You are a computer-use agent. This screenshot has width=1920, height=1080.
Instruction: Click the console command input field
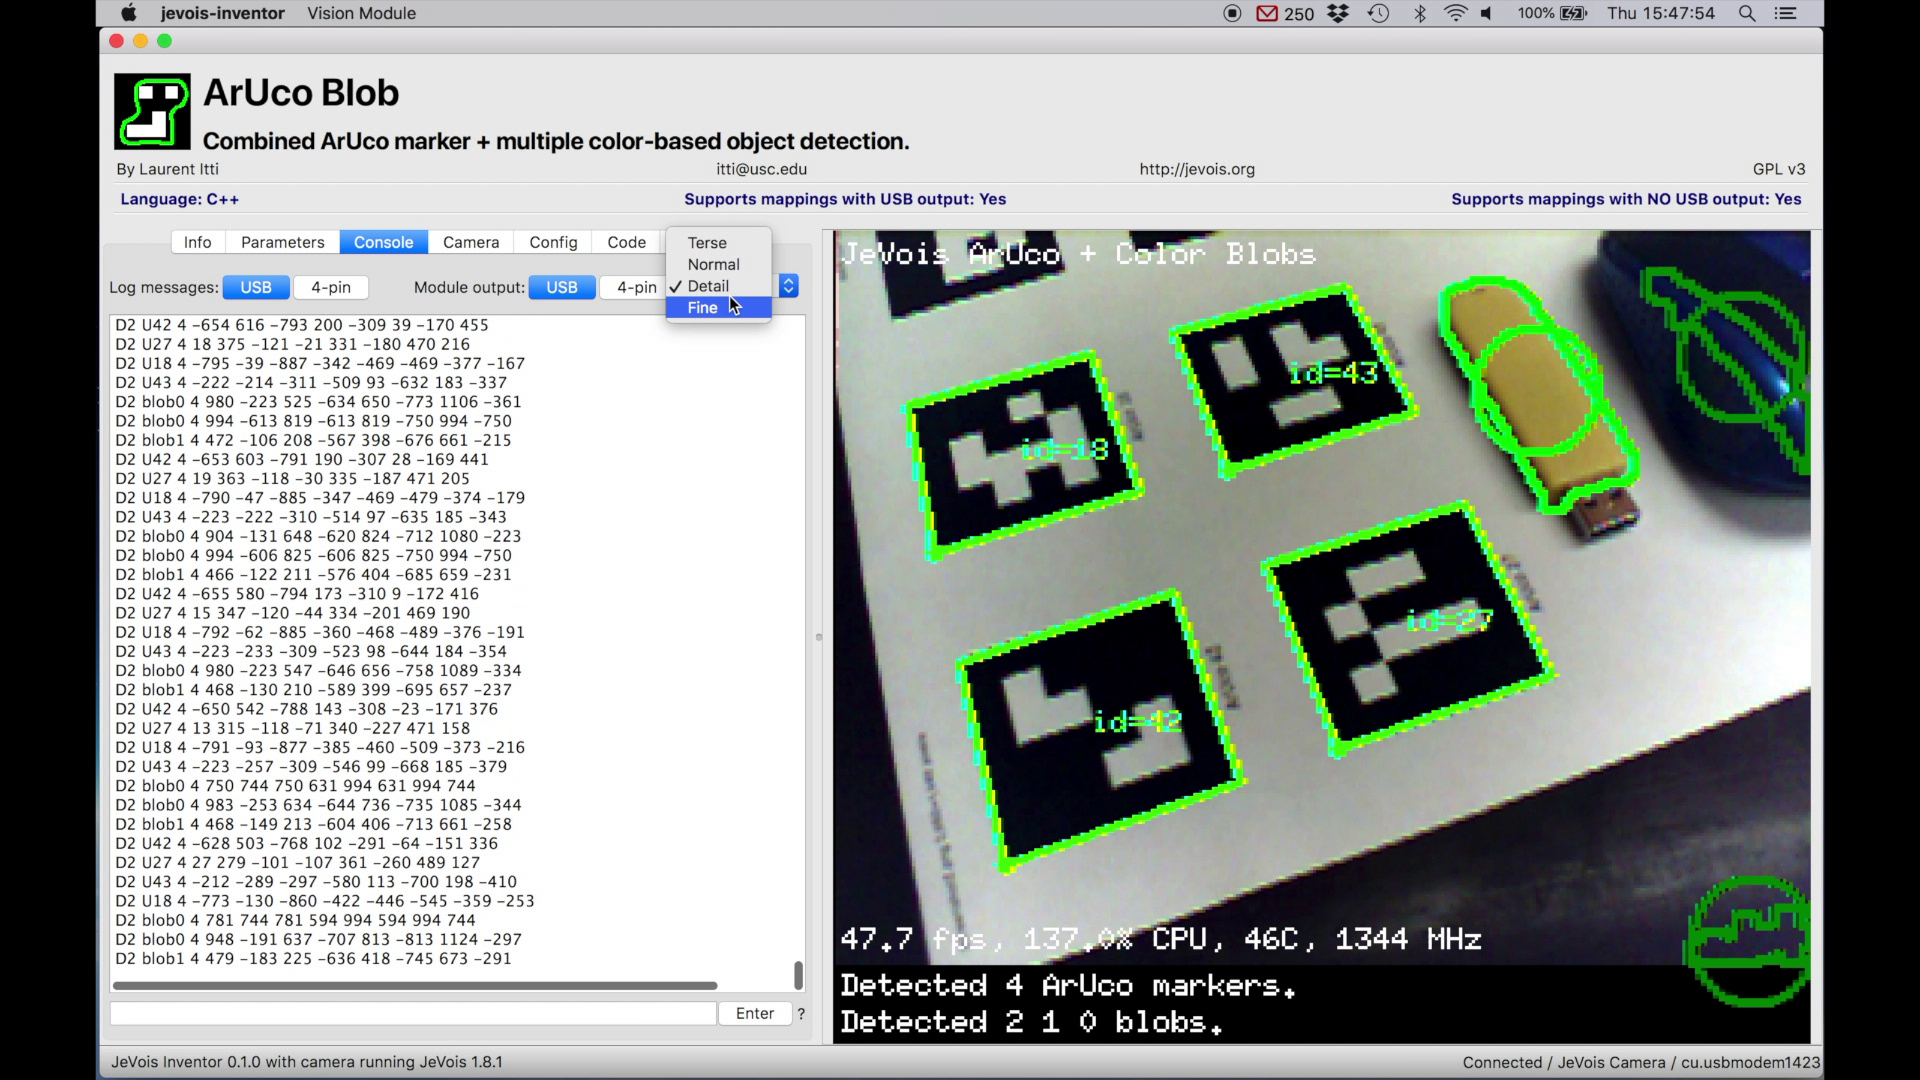pyautogui.click(x=413, y=1014)
